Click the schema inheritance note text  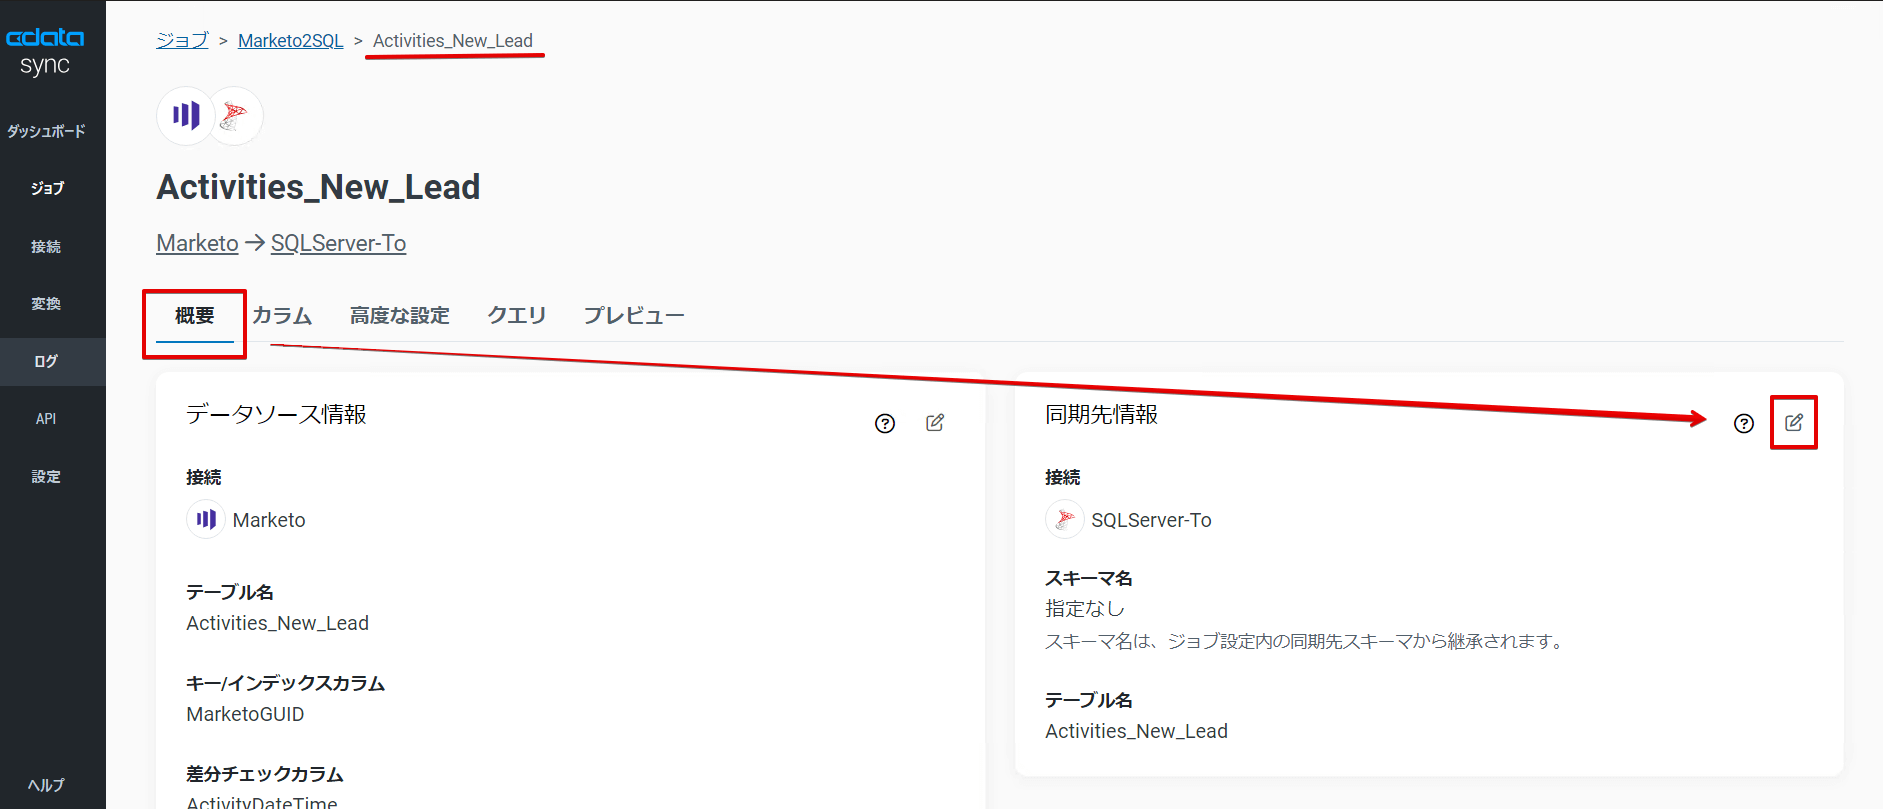1306,641
